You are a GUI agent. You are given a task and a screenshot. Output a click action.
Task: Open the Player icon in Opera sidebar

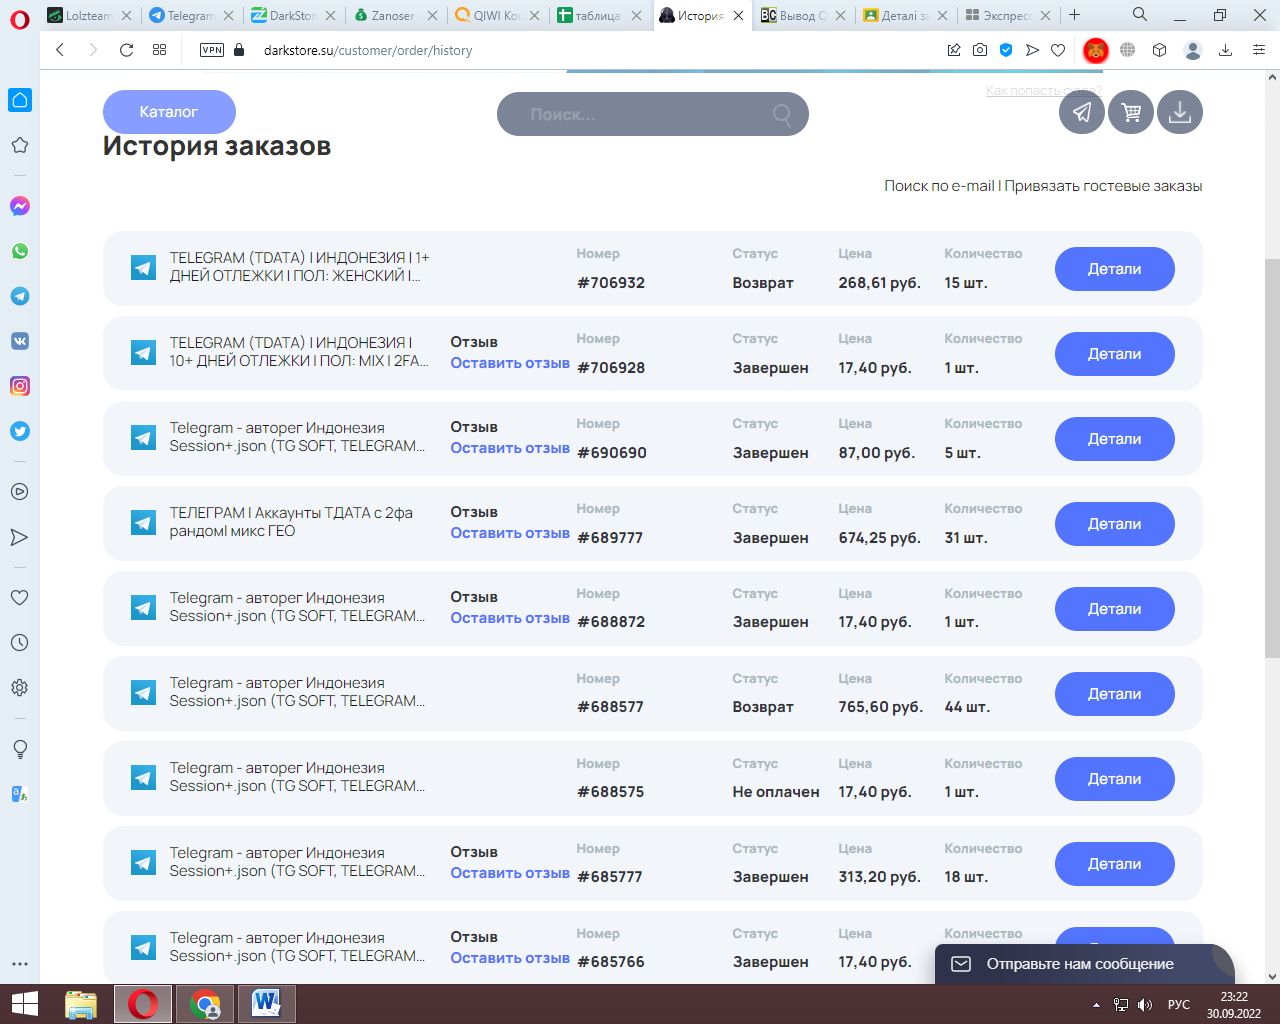(20, 492)
